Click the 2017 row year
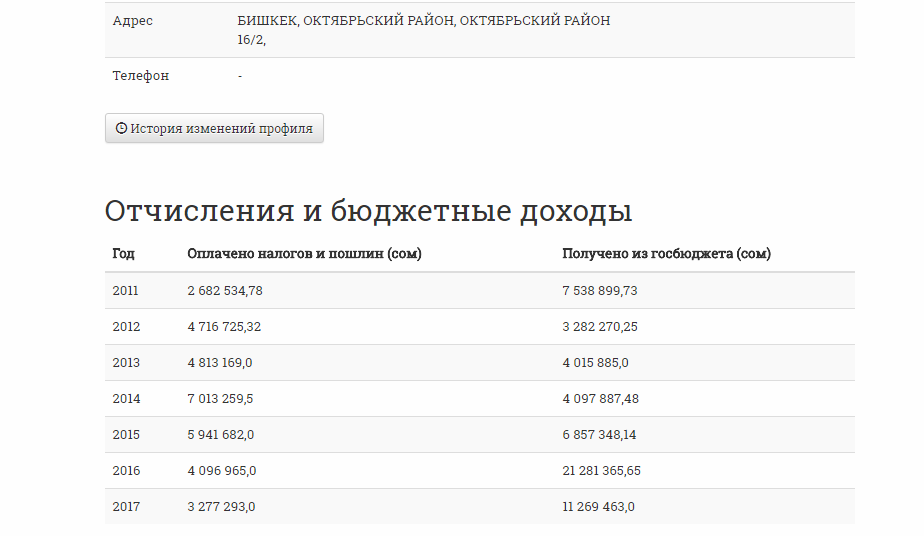Screen dimensions: 924x536 tap(126, 507)
